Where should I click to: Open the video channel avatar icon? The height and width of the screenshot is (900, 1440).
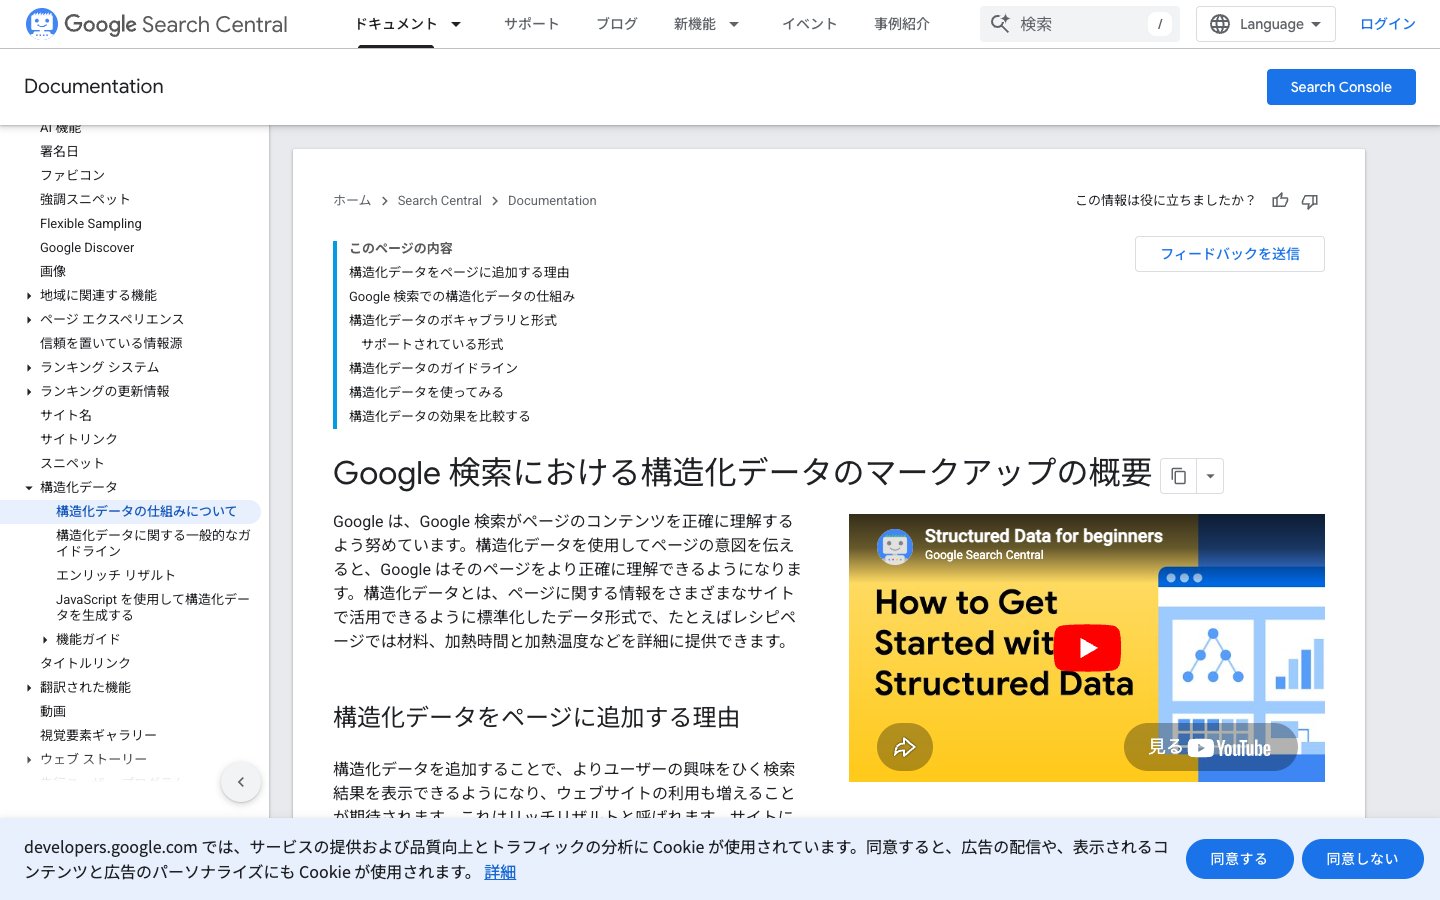click(894, 546)
